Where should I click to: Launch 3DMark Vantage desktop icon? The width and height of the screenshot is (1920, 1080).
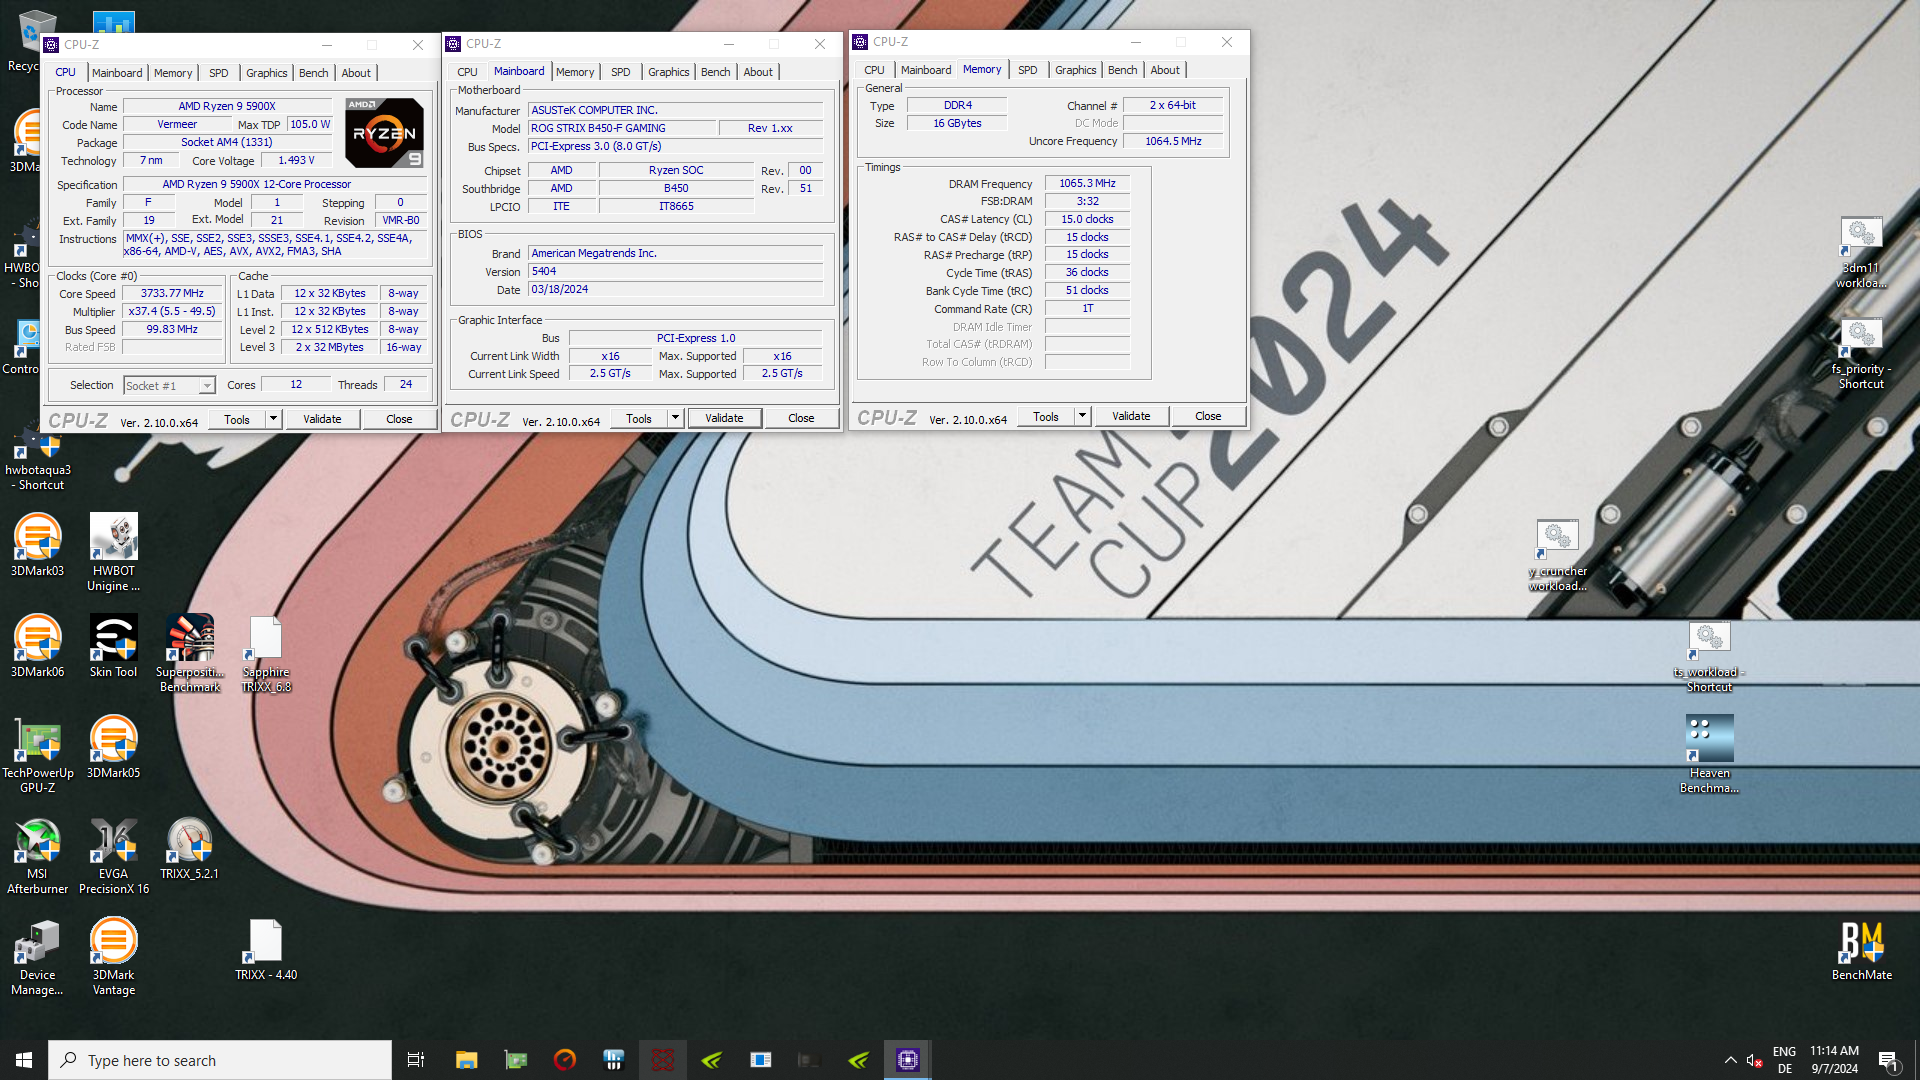(x=114, y=957)
